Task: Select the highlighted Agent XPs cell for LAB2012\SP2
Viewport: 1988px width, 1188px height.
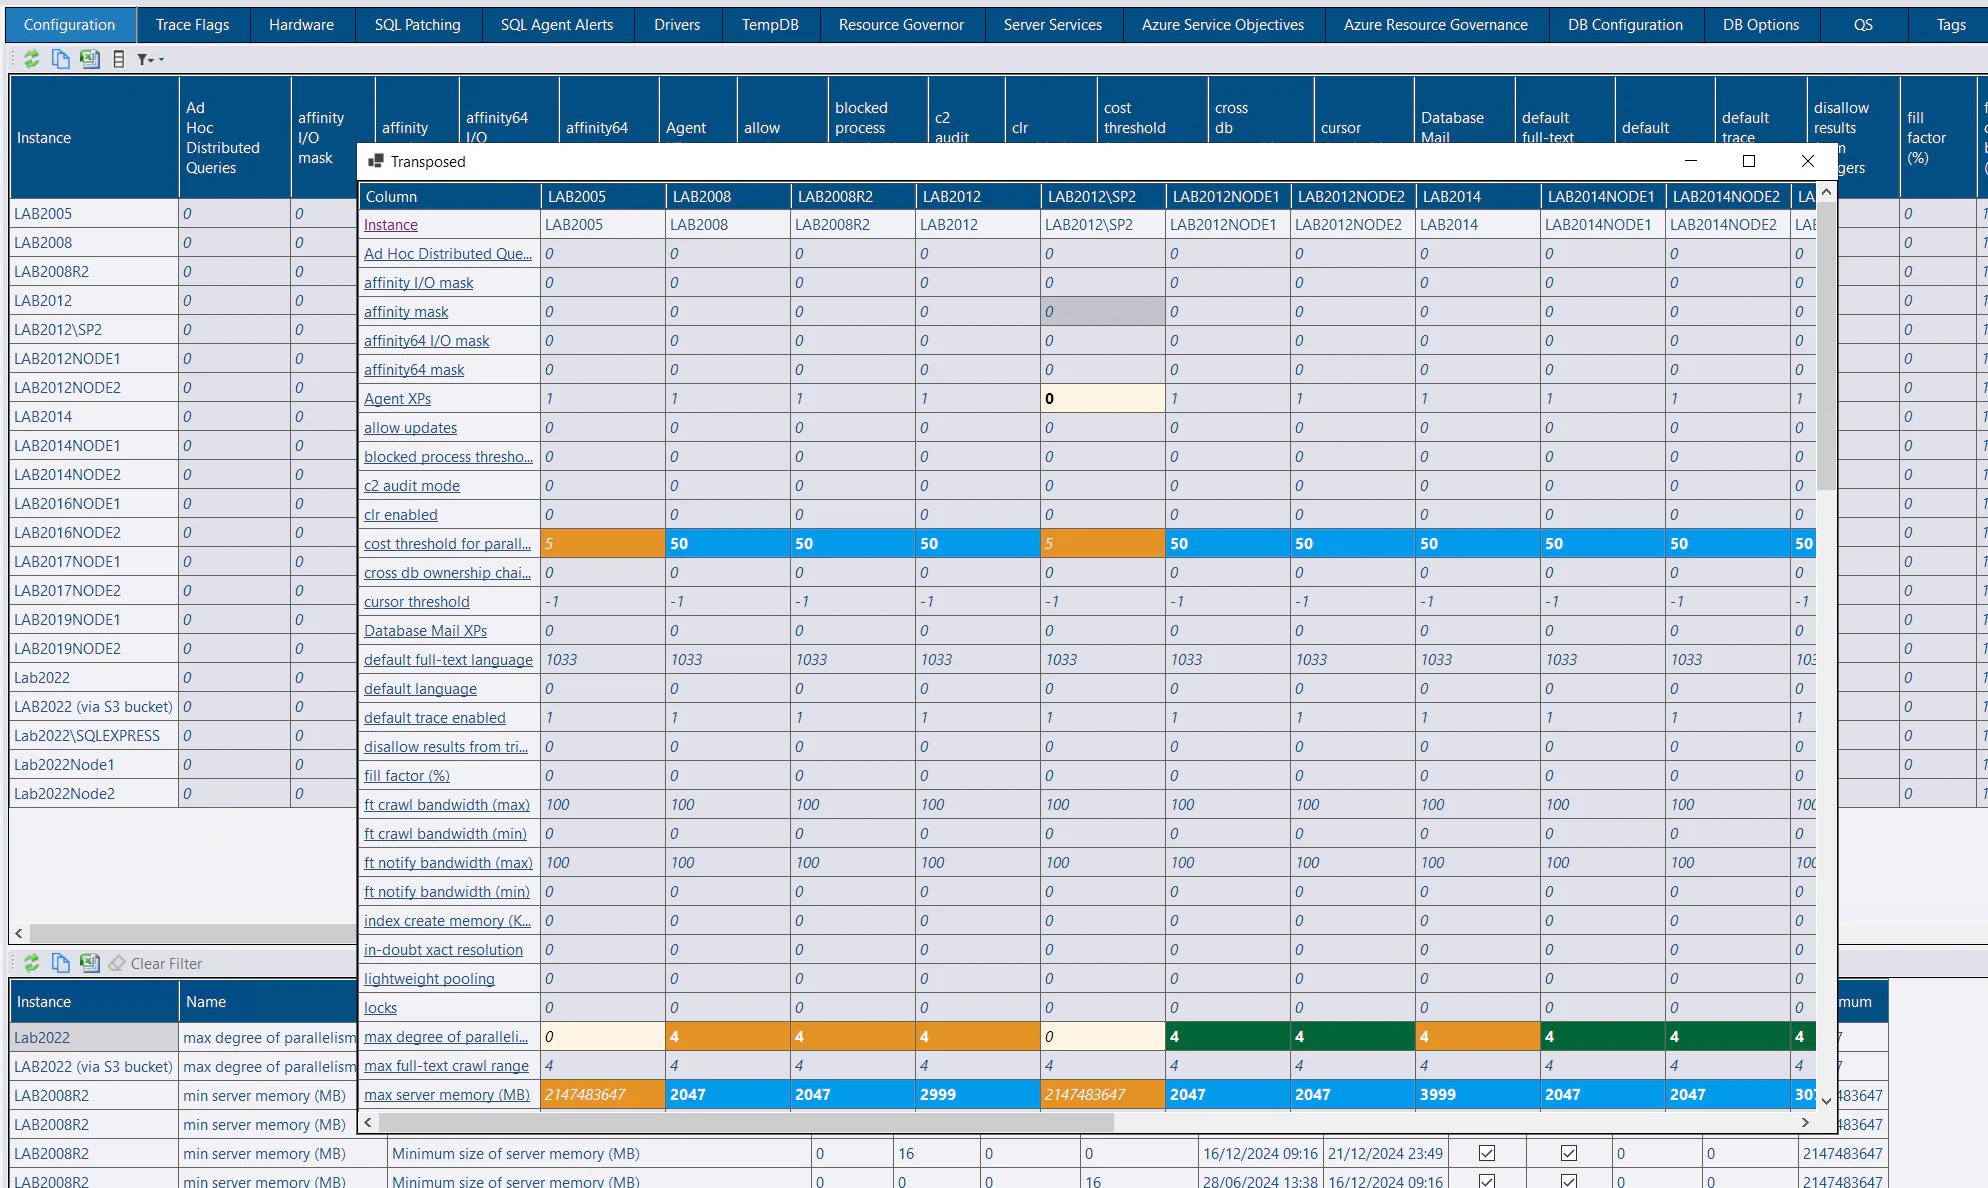Action: pos(1102,399)
